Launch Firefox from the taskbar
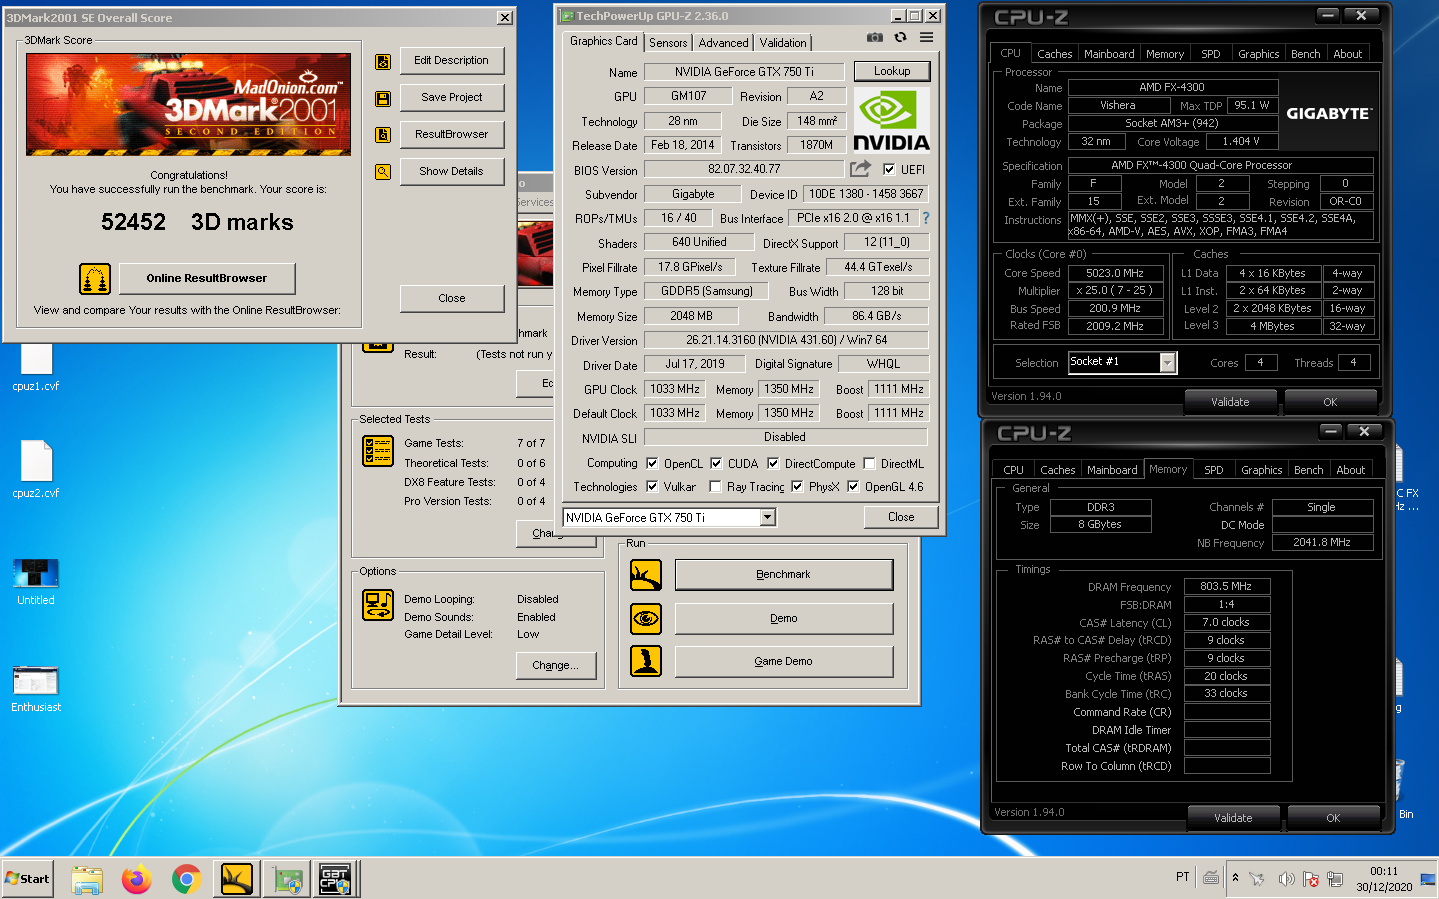This screenshot has width=1439, height=899. [137, 879]
